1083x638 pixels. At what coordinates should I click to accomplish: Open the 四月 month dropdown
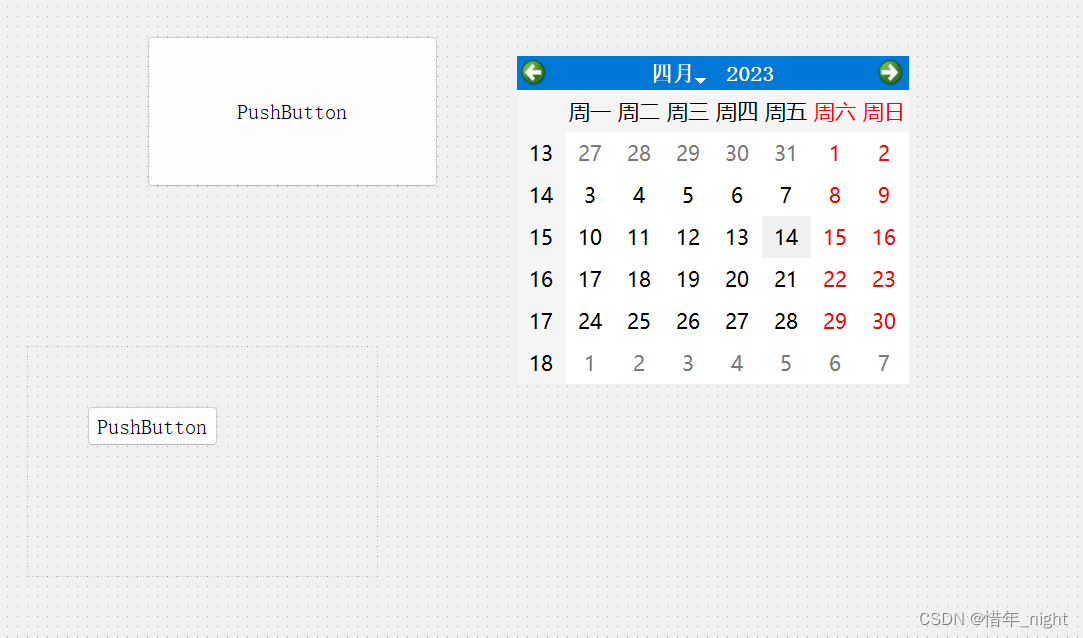679,74
